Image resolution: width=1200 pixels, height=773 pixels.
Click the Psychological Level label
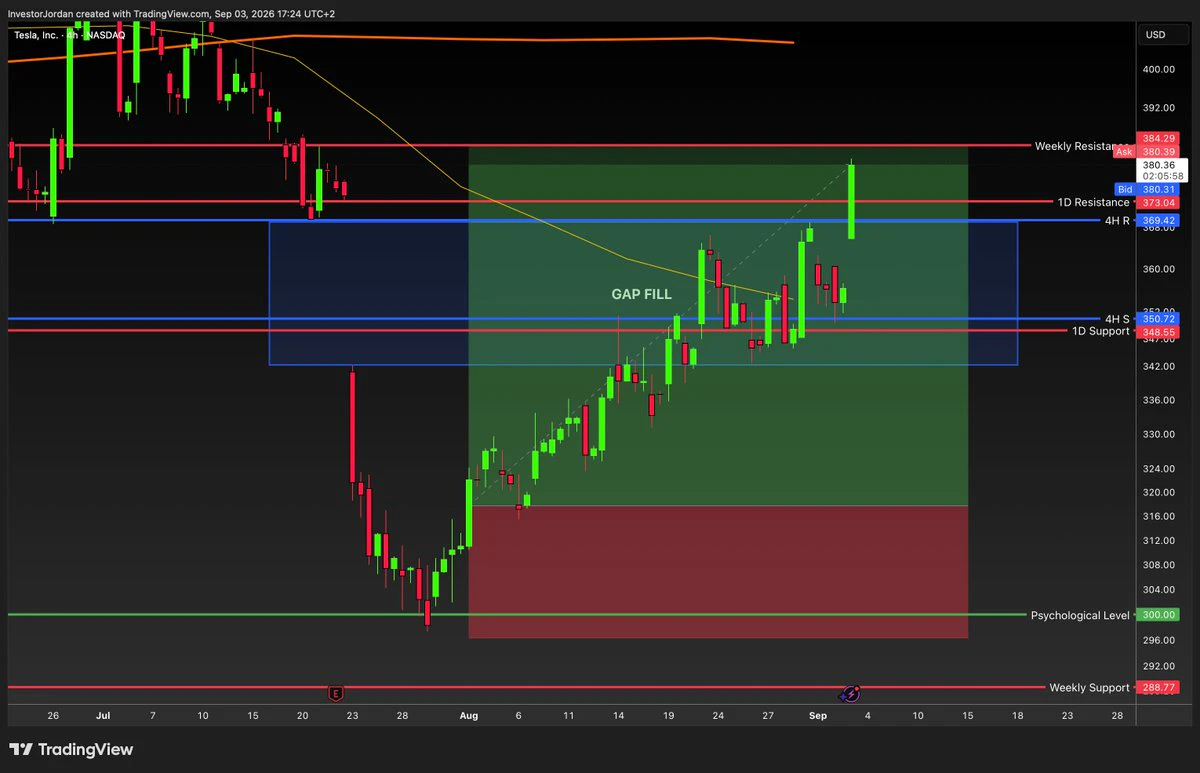pyautogui.click(x=1080, y=615)
